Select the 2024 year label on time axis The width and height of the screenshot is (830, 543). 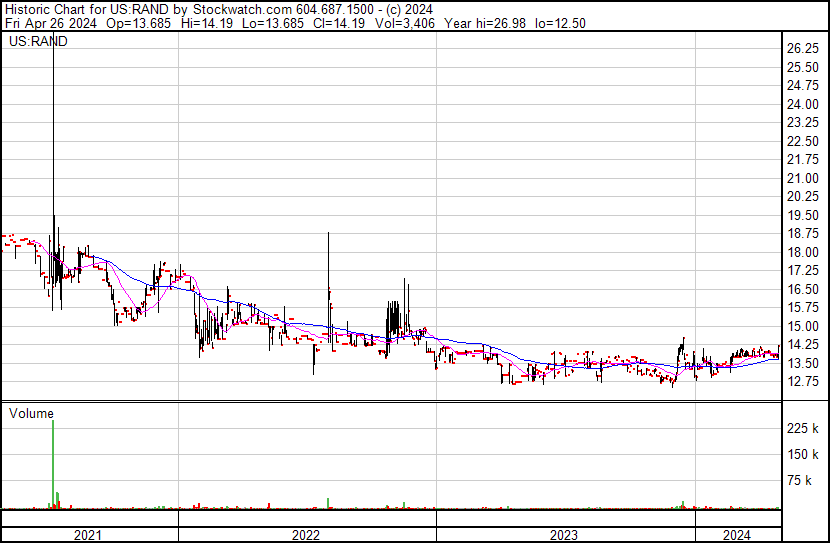point(737,535)
